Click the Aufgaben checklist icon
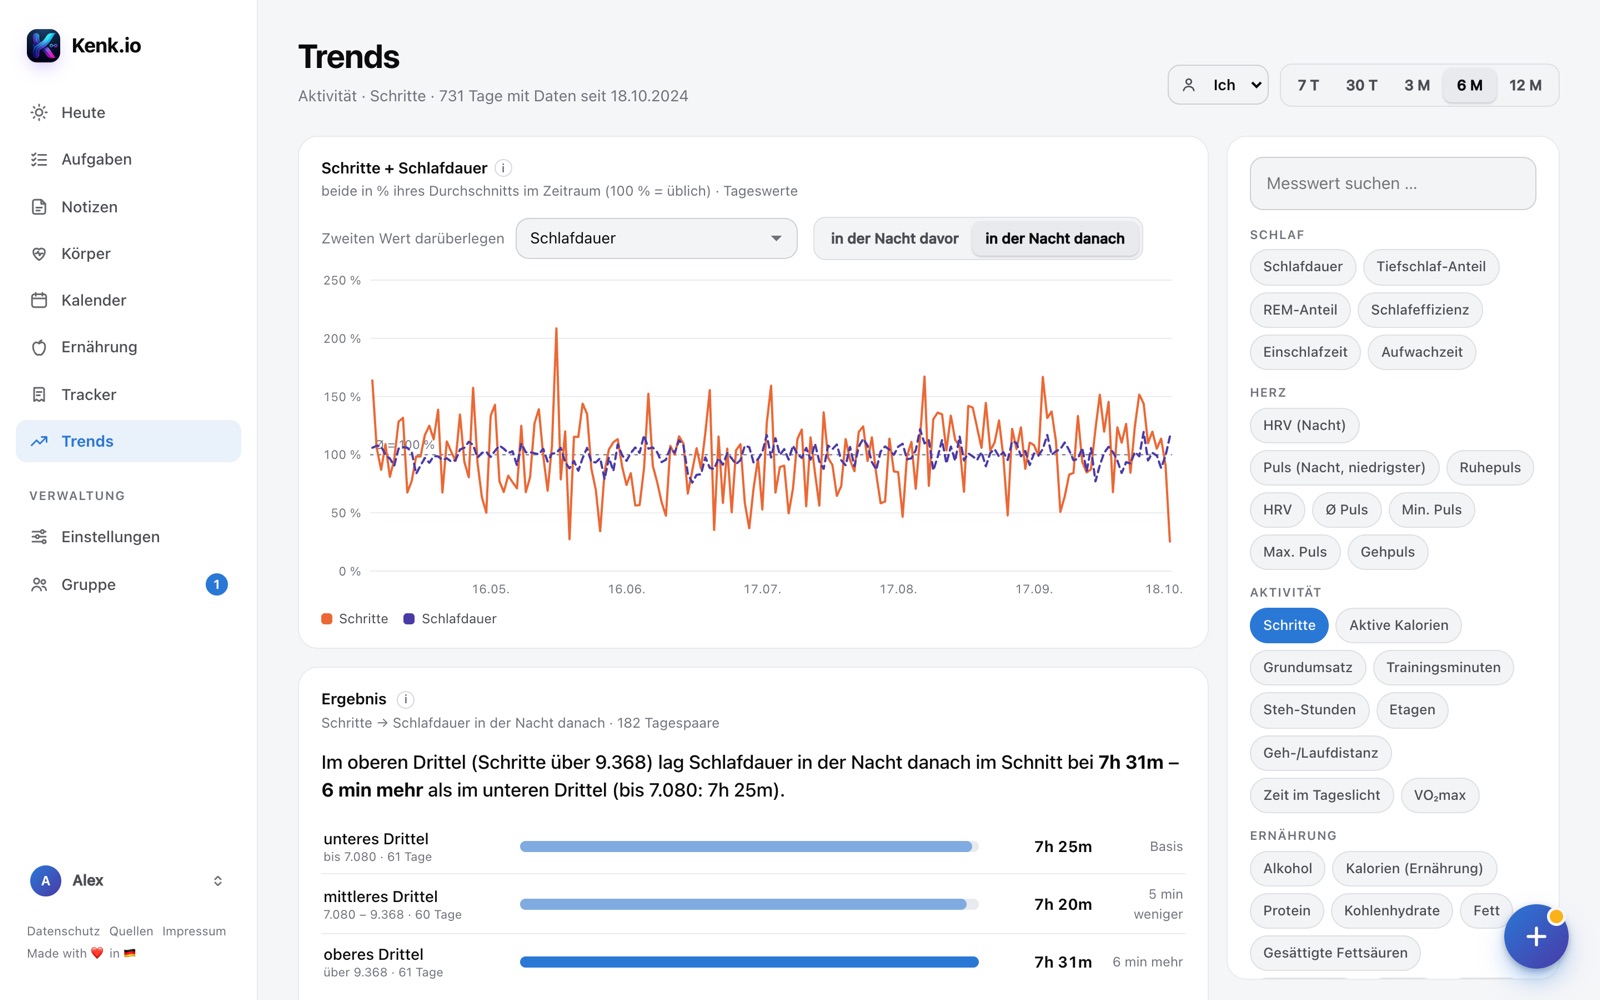Viewport: 1600px width, 1000px height. [39, 159]
